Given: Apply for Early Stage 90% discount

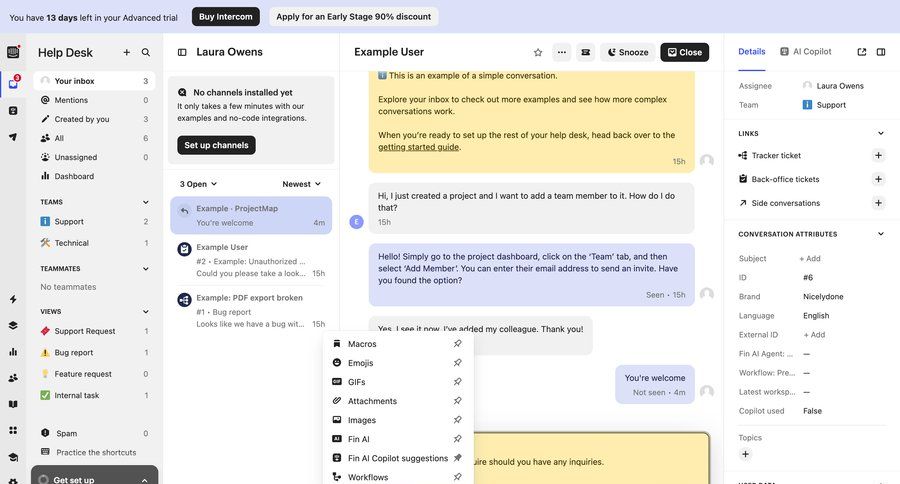Looking at the screenshot, I should pyautogui.click(x=354, y=17).
